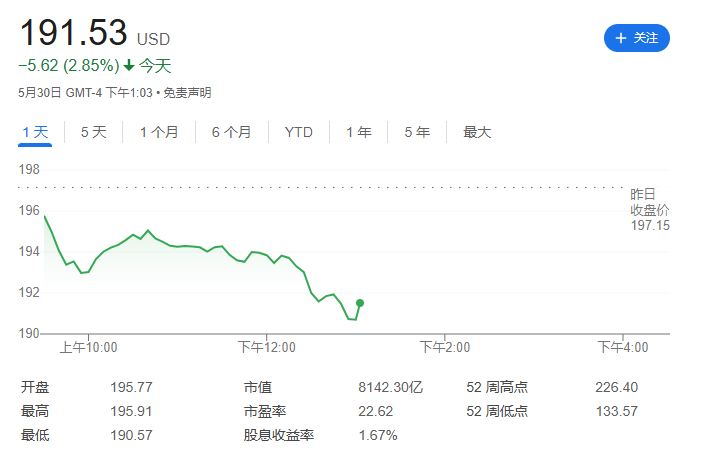Select the 5 年 tab
The image size is (710, 451).
[417, 132]
